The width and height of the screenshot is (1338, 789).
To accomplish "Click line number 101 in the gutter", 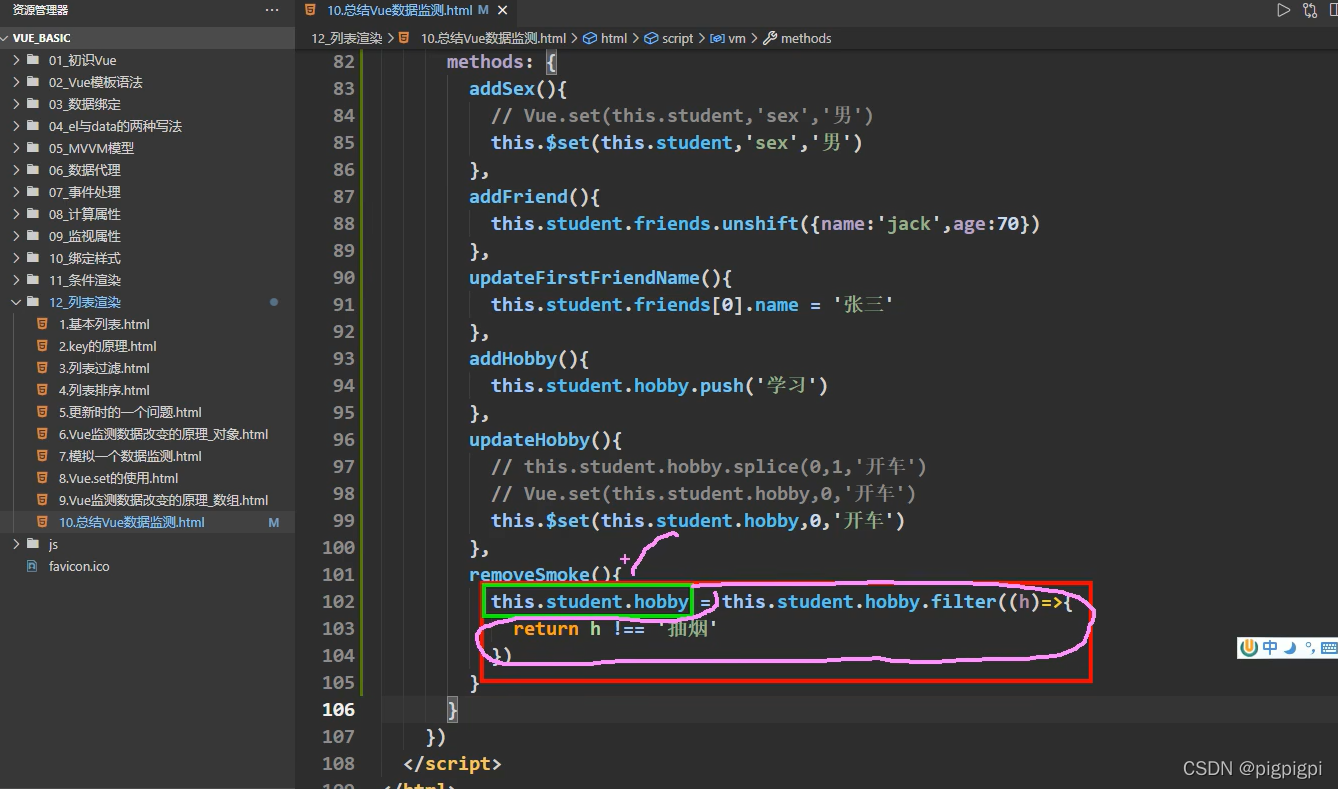I will pyautogui.click(x=339, y=574).
